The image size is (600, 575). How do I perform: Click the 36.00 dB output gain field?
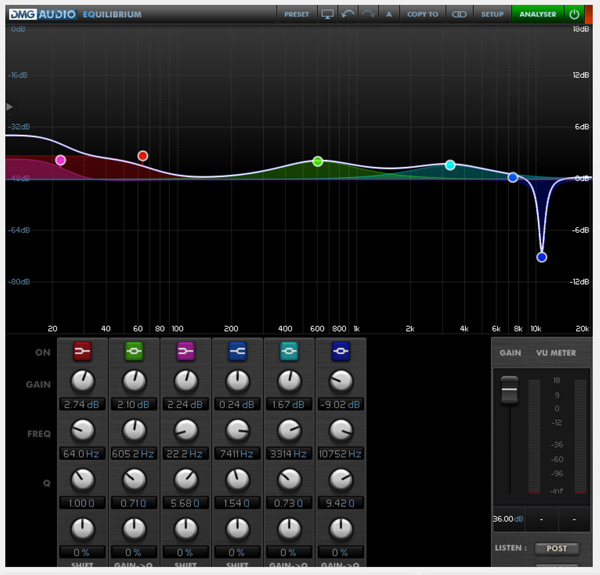coord(509,519)
